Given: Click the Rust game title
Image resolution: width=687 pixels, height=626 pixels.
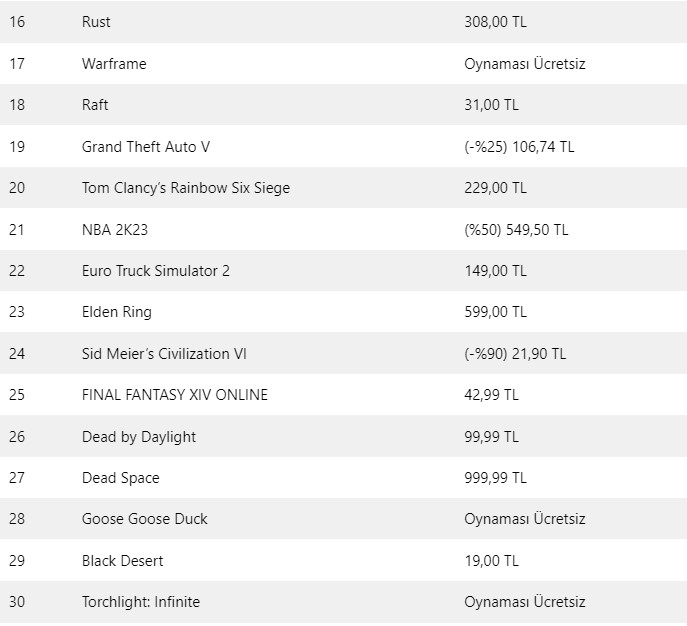Looking at the screenshot, I should pos(96,22).
